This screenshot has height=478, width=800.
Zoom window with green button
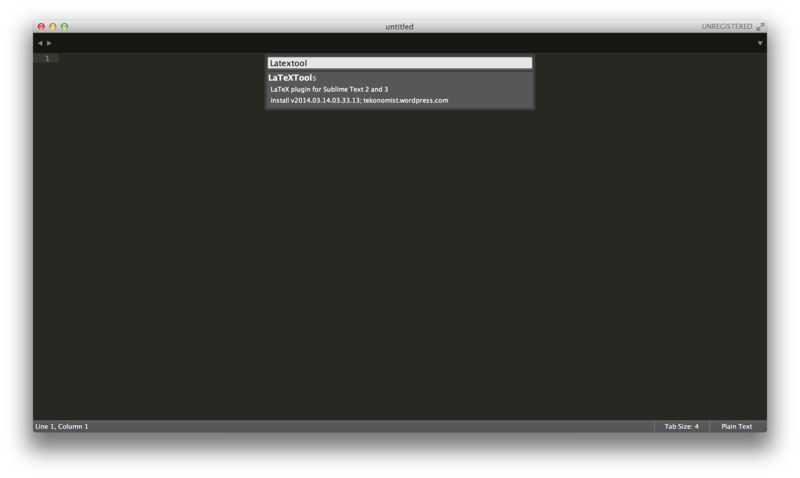[64, 27]
